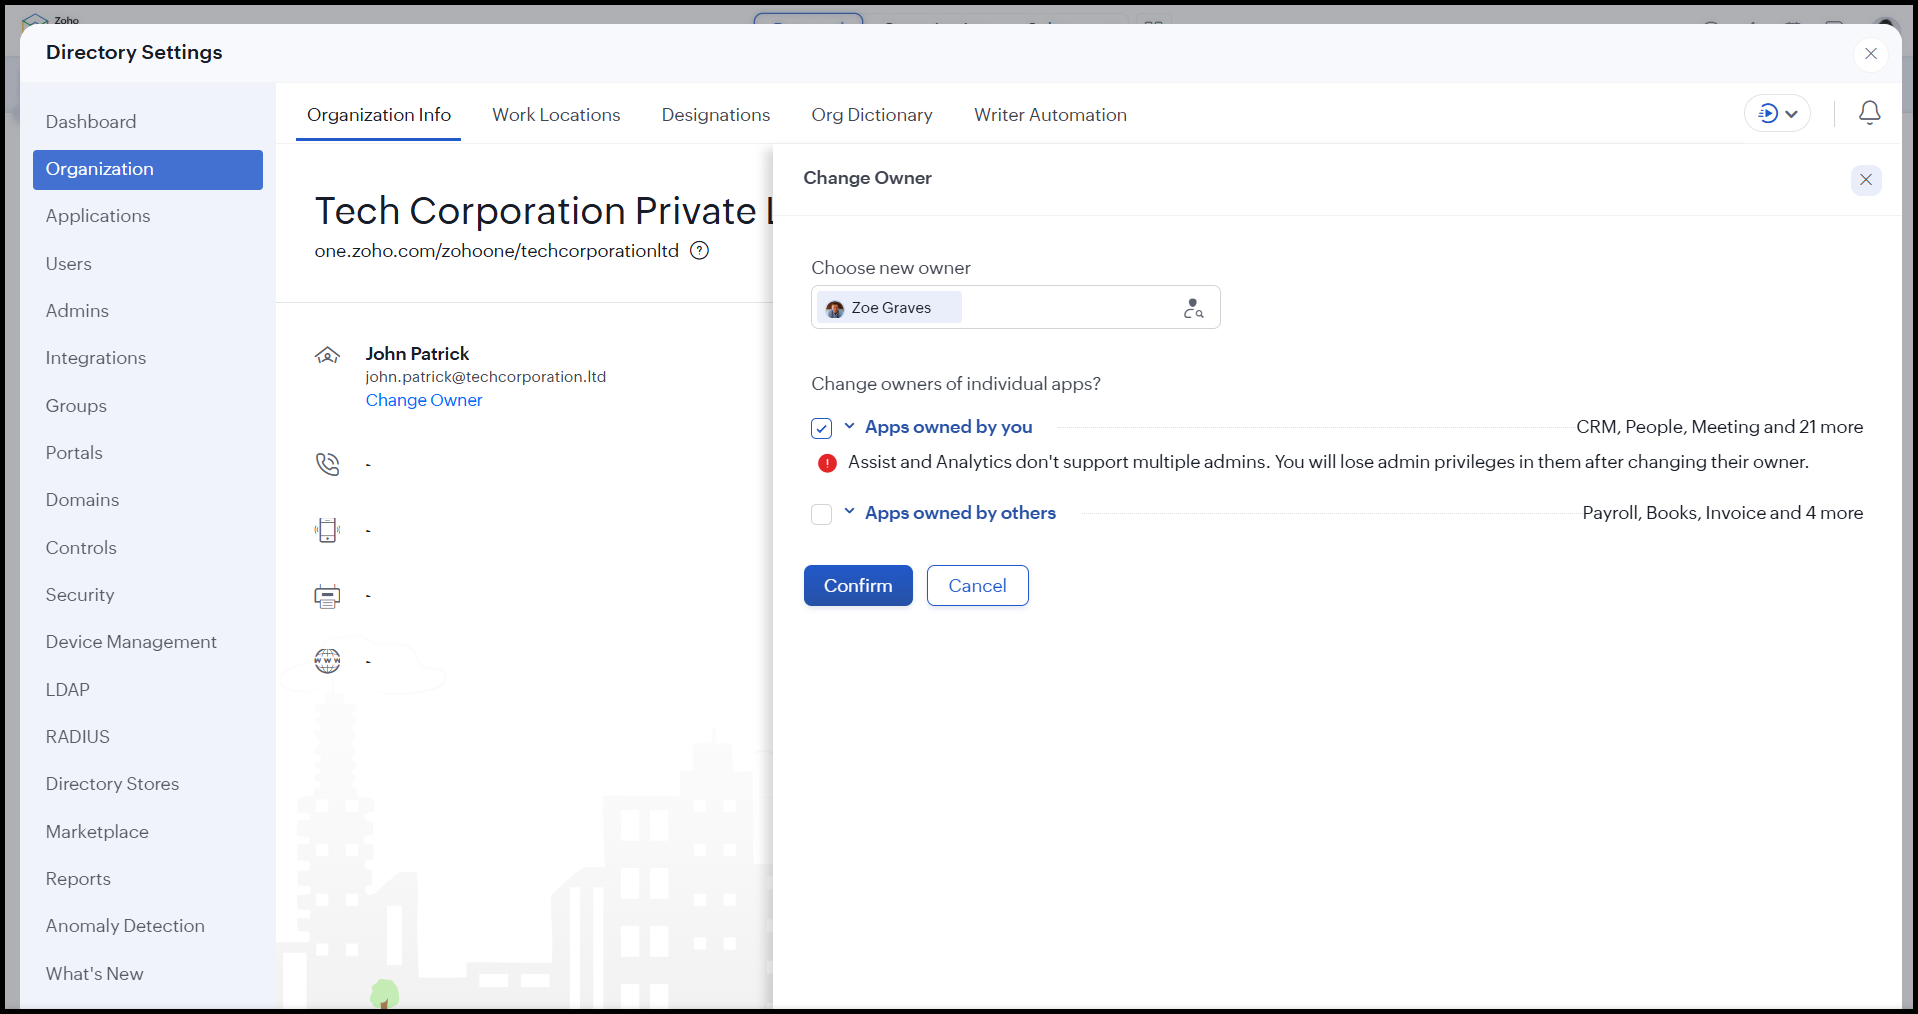Screen dimensions: 1918x1014
Task: Open Security in the sidebar
Action: [x=80, y=595]
